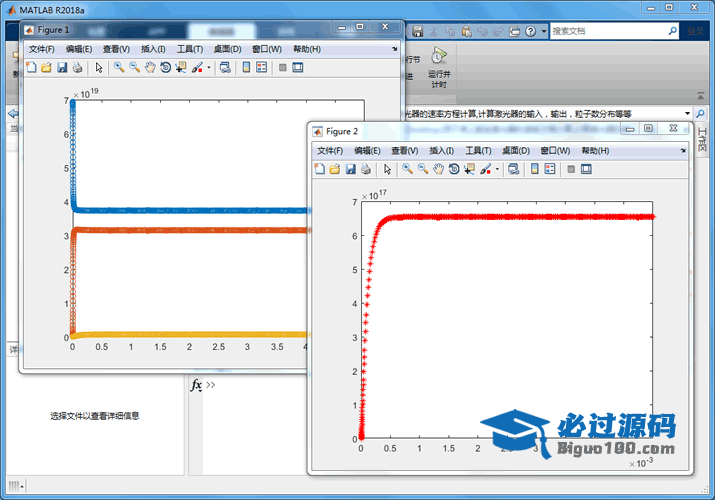Open 工具(T) menu in Figure 1
715x500 pixels.
[x=190, y=49]
